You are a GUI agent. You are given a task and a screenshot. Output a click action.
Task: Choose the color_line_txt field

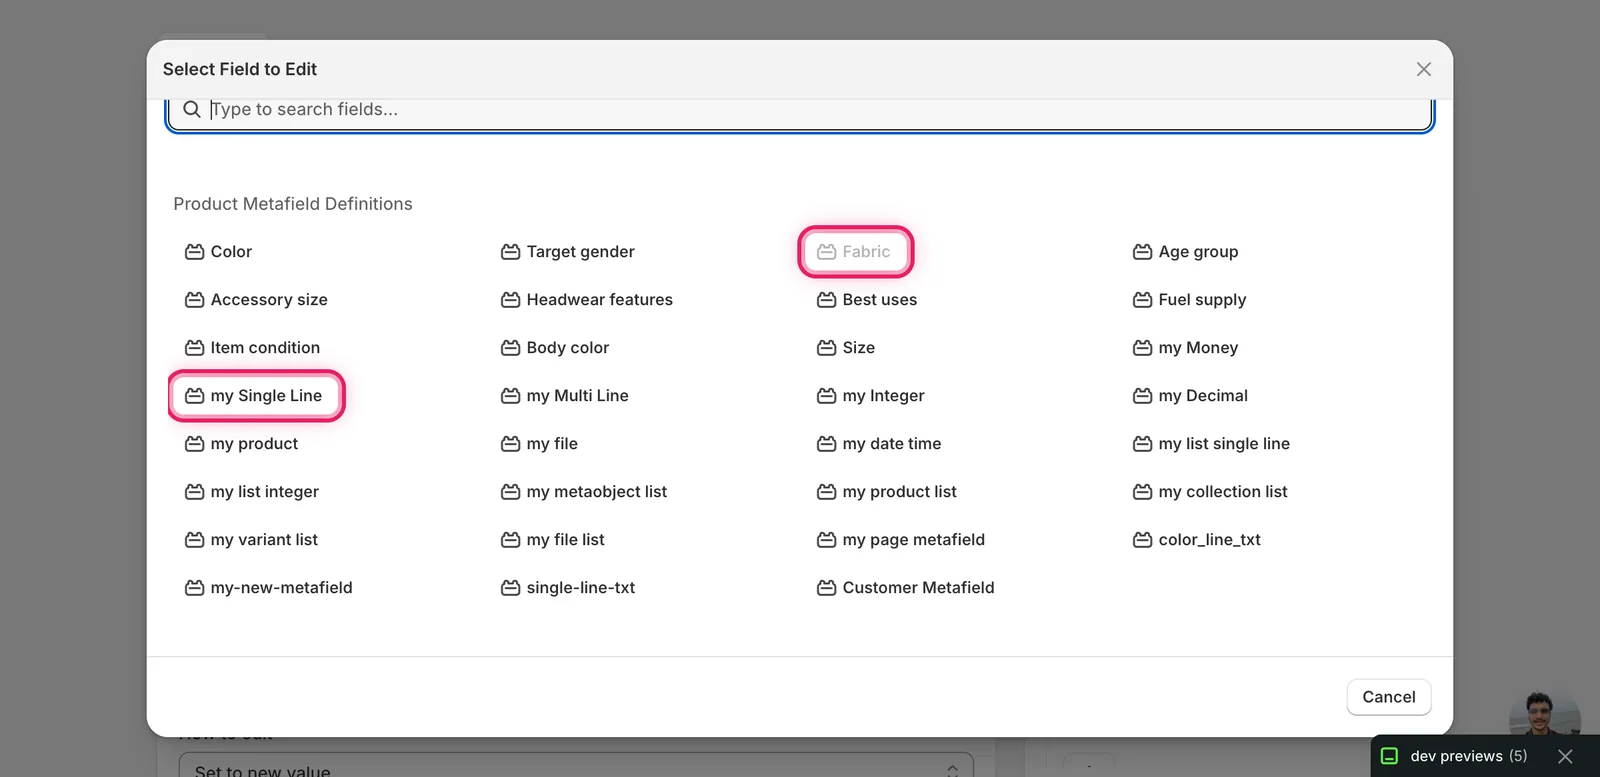click(1197, 540)
